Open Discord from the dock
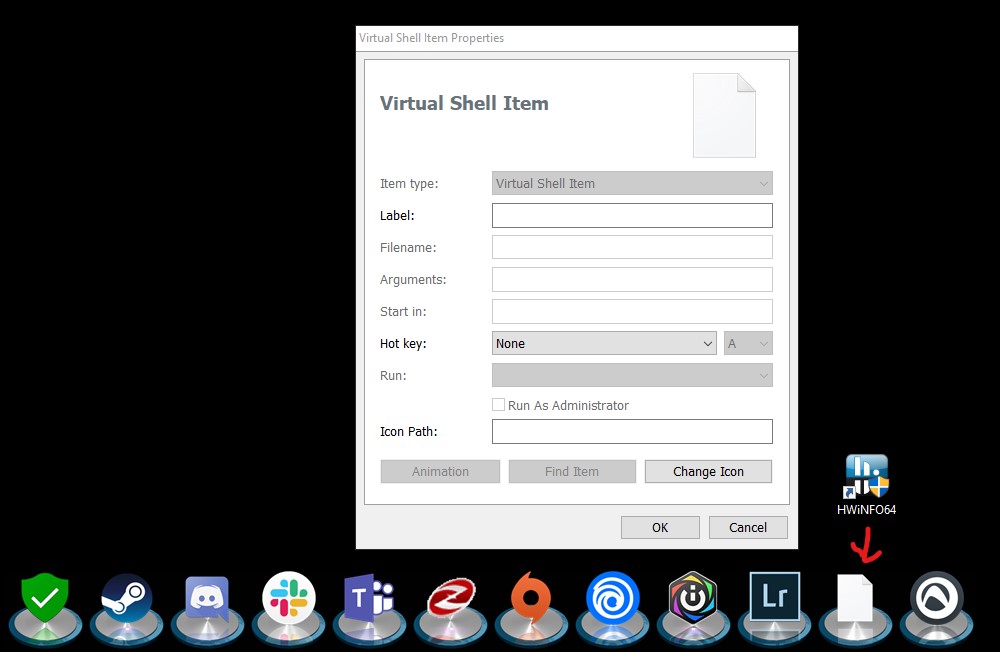The height and width of the screenshot is (652, 1000). pos(207,600)
